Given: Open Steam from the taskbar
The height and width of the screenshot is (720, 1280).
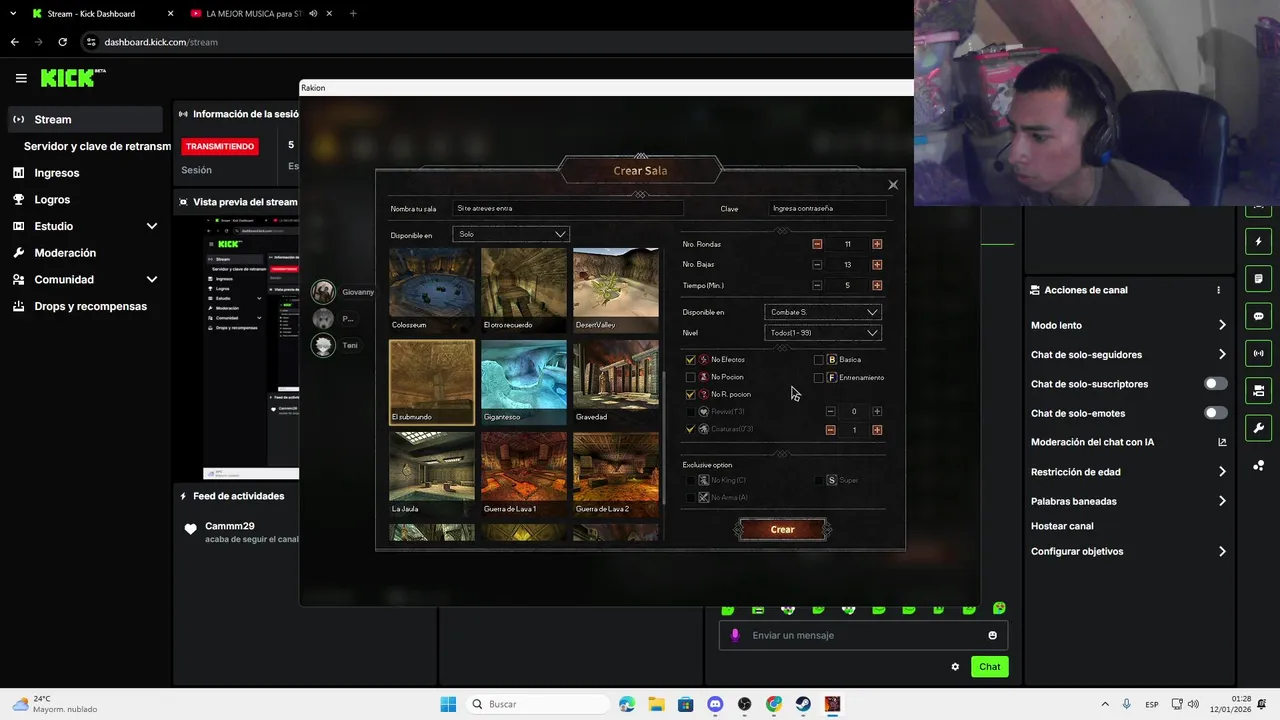Looking at the screenshot, I should point(803,704).
